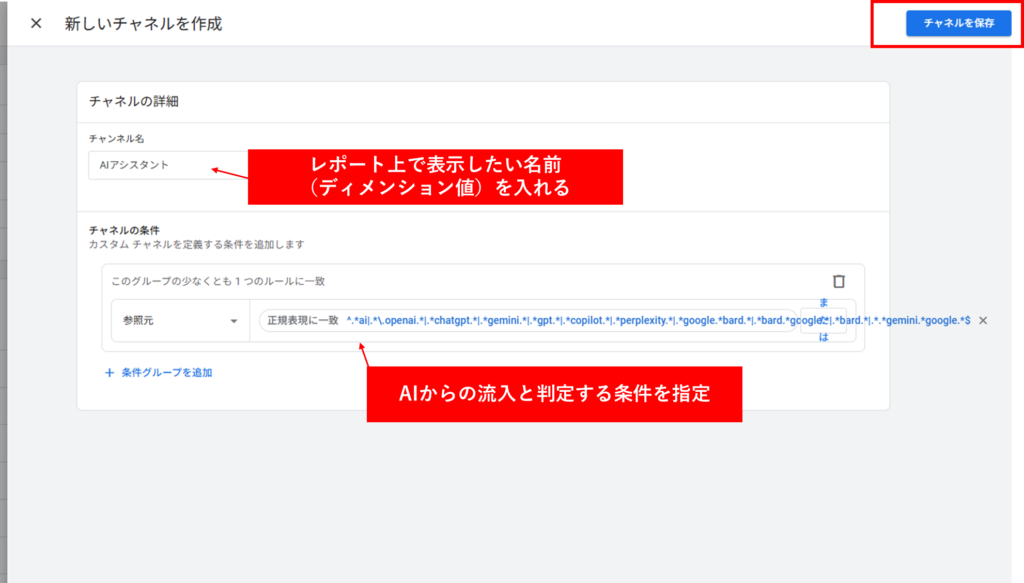1024x583 pixels.
Task: Open the 正規表現に一致 match type label
Action: coord(302,320)
